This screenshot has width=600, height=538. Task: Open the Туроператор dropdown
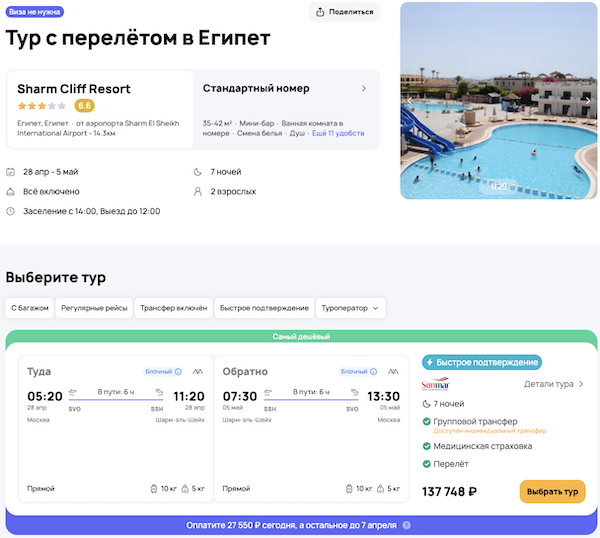coord(351,308)
